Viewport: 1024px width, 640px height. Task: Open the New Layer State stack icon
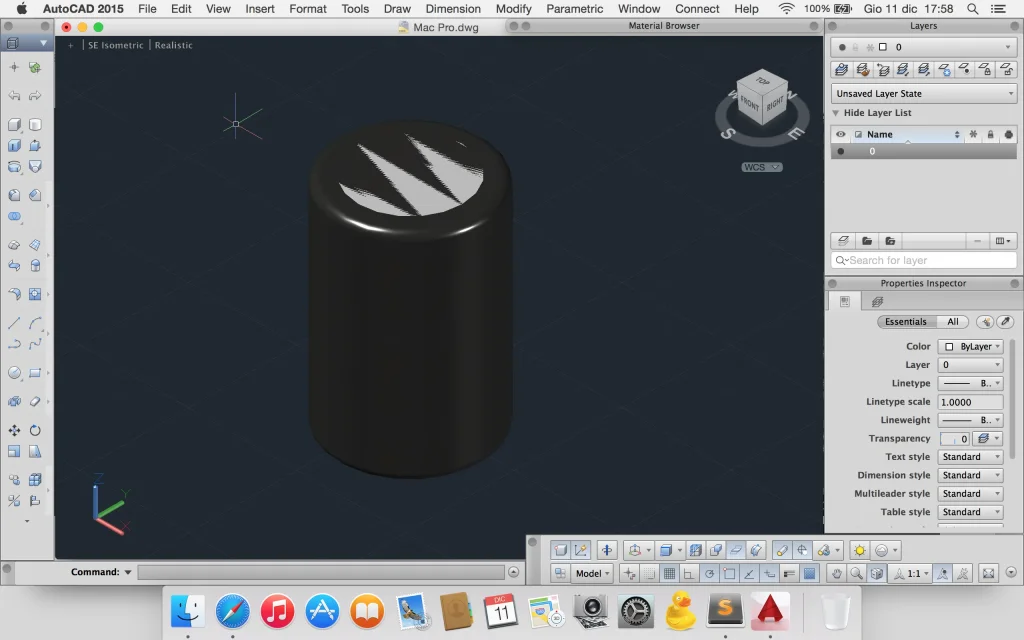[x=842, y=69]
